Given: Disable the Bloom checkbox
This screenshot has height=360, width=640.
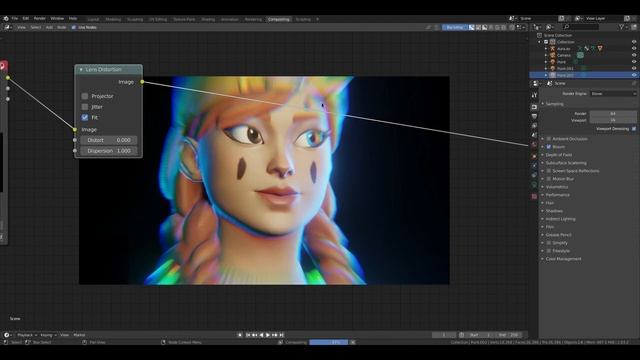Looking at the screenshot, I should click(549, 147).
